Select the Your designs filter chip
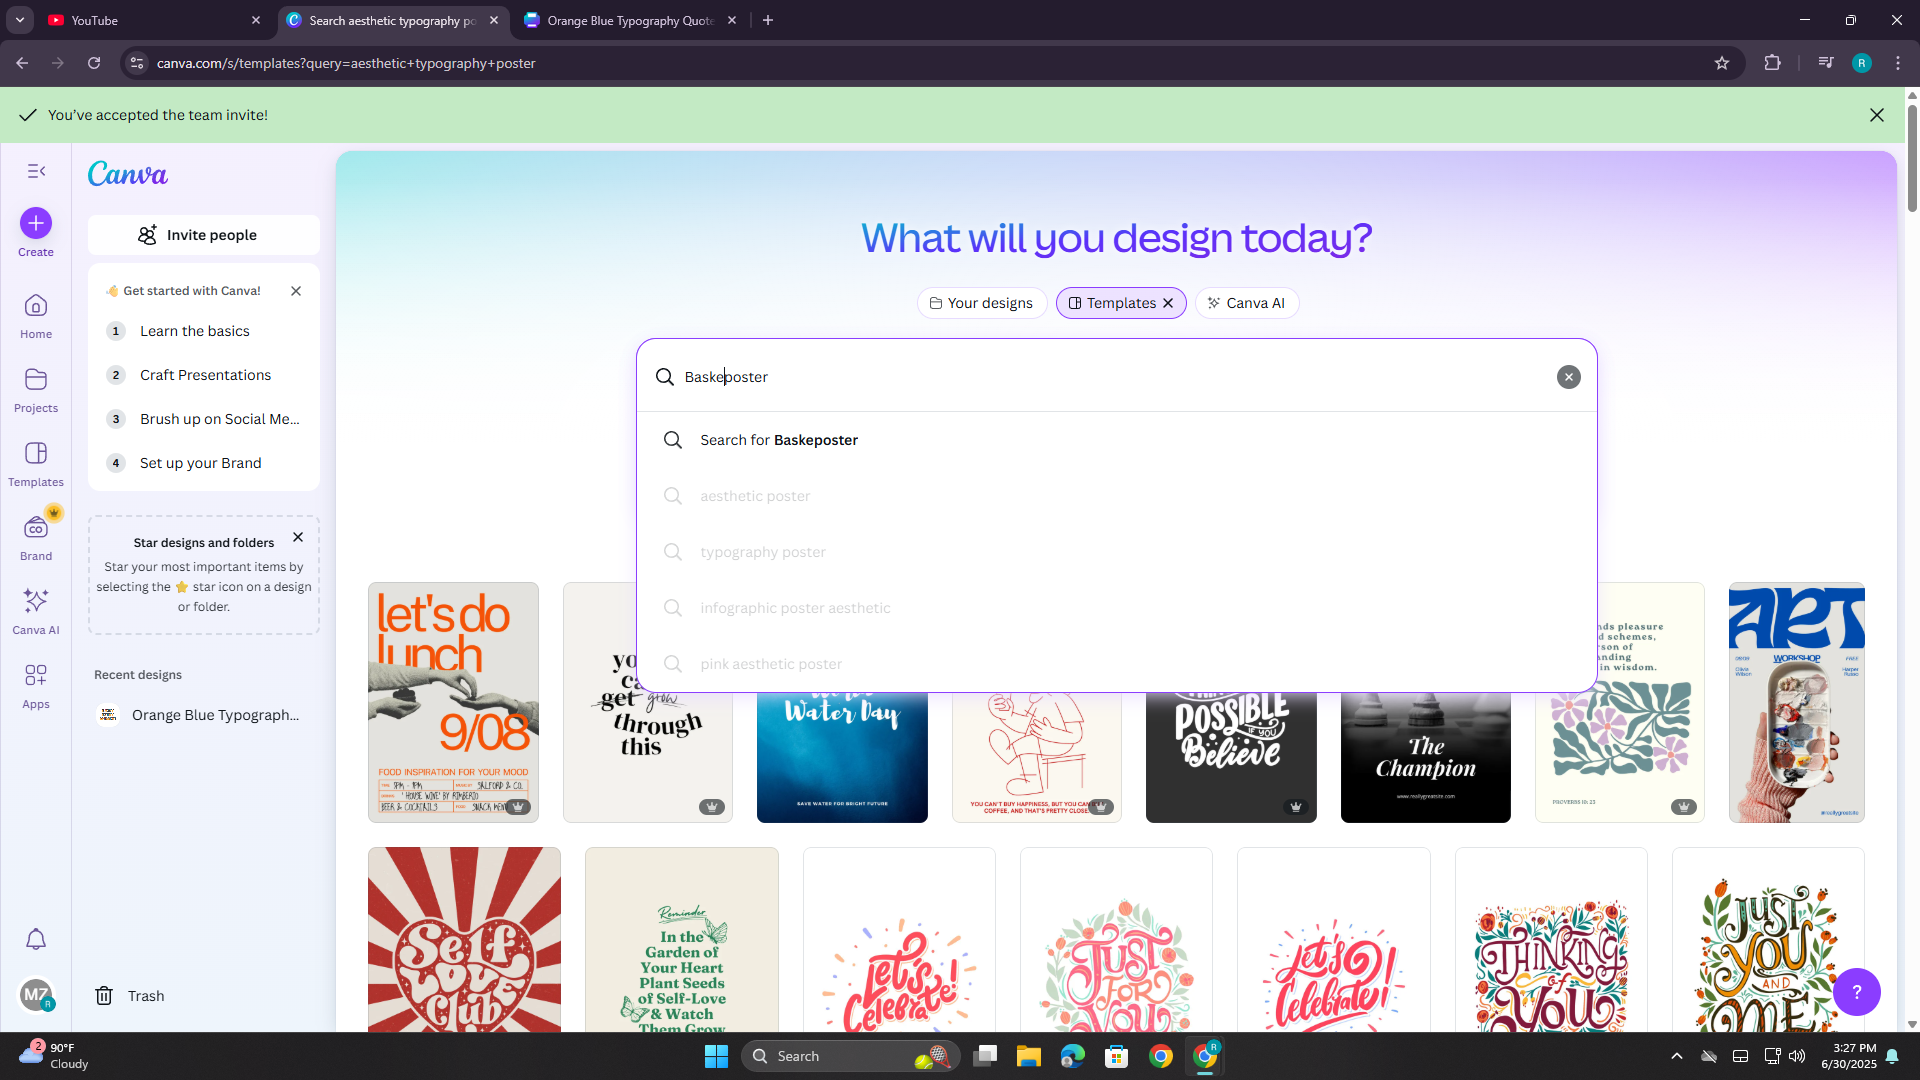This screenshot has height=1080, width=1920. point(981,303)
